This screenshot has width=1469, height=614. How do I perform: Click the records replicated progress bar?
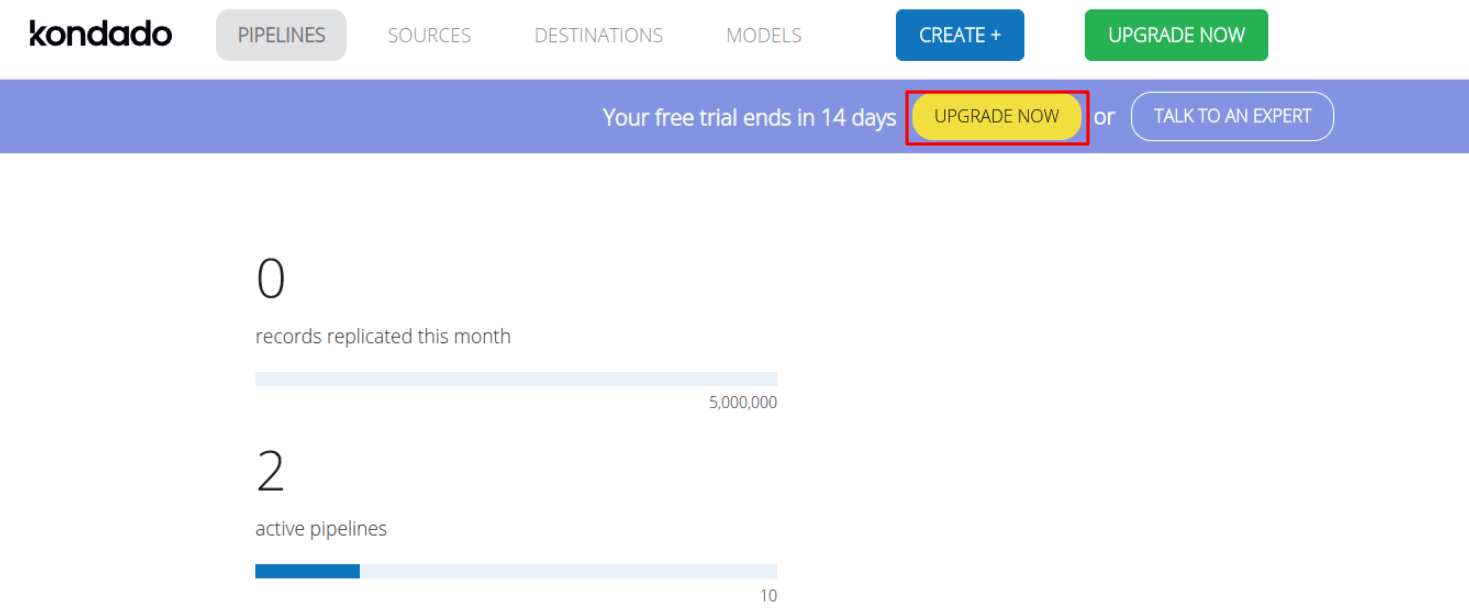coord(516,379)
